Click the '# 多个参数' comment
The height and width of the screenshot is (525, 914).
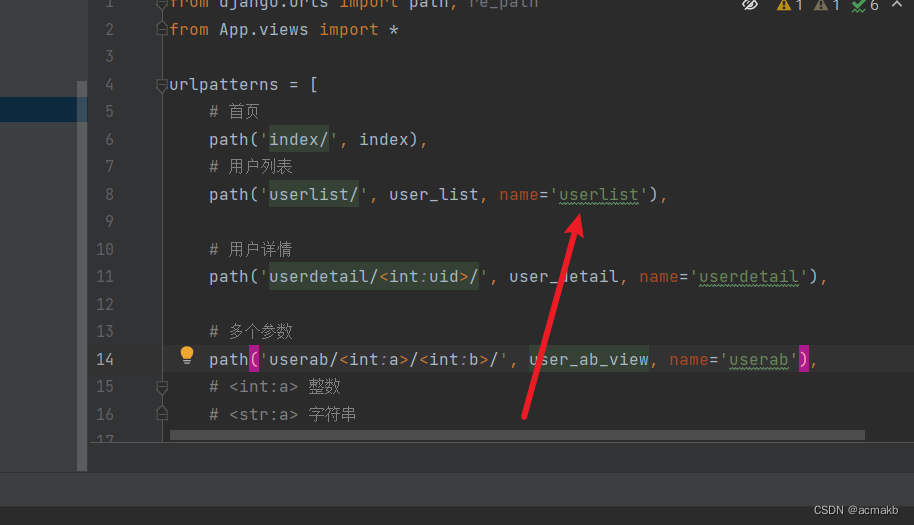[x=251, y=332]
